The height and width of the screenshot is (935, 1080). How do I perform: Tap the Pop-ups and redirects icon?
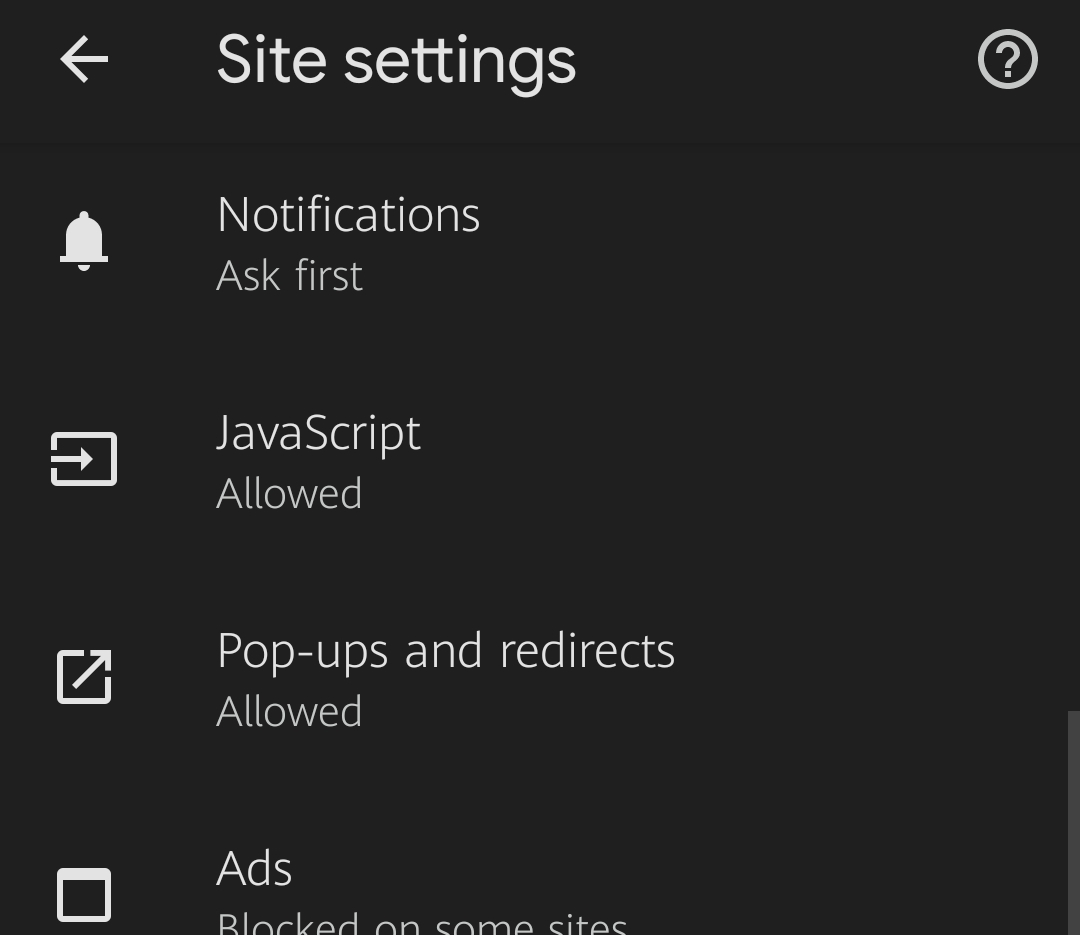[x=84, y=677]
